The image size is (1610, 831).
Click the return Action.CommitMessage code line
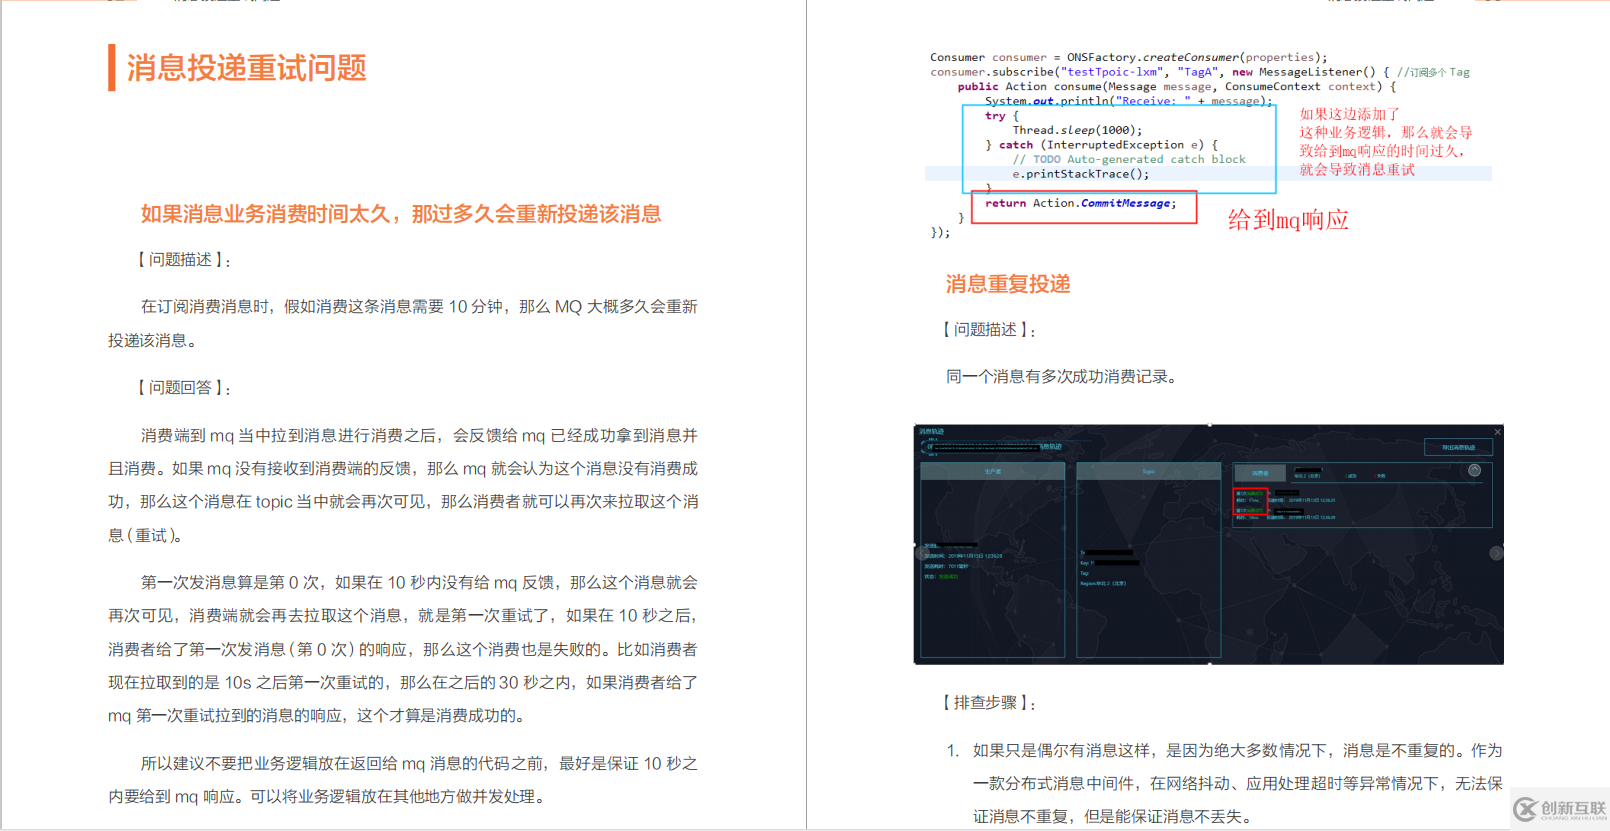coord(1080,204)
